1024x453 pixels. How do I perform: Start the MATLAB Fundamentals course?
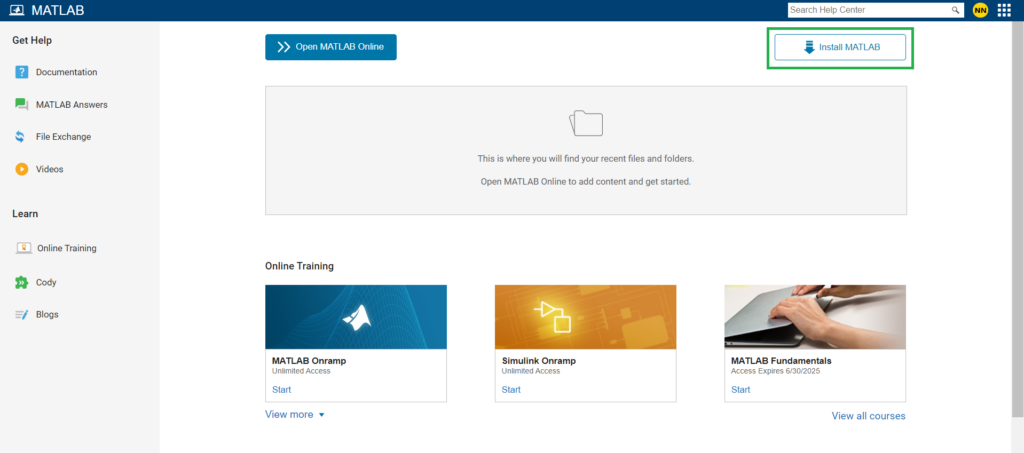click(x=741, y=390)
